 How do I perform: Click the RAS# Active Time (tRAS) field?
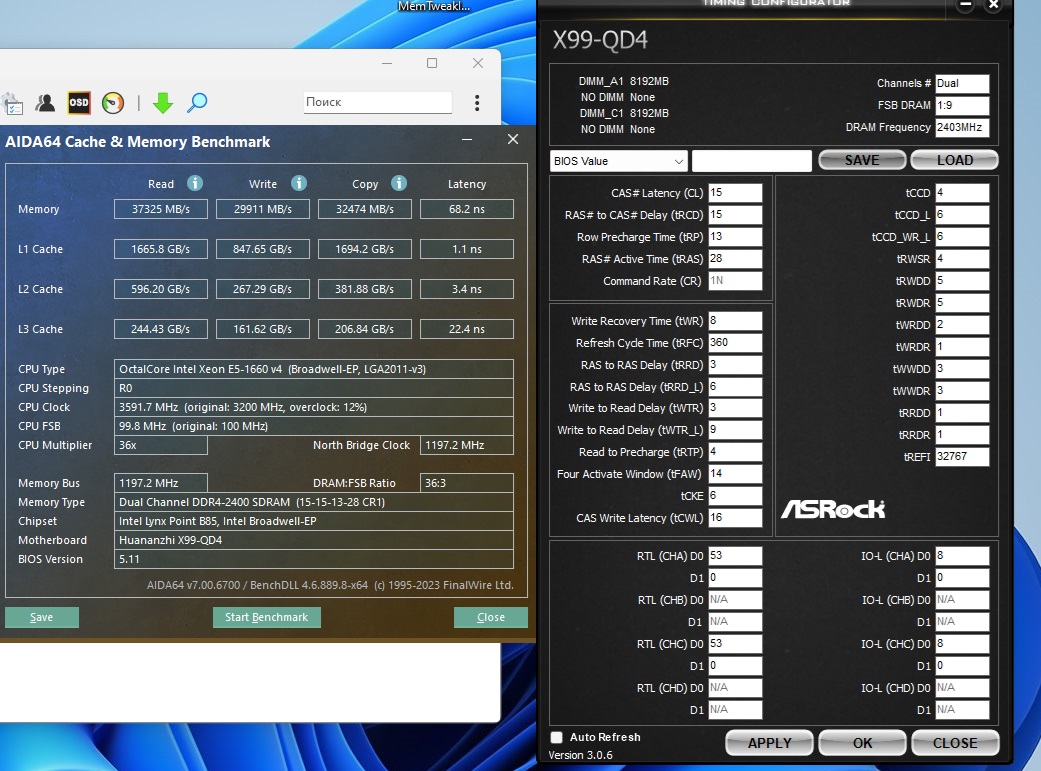(x=735, y=258)
